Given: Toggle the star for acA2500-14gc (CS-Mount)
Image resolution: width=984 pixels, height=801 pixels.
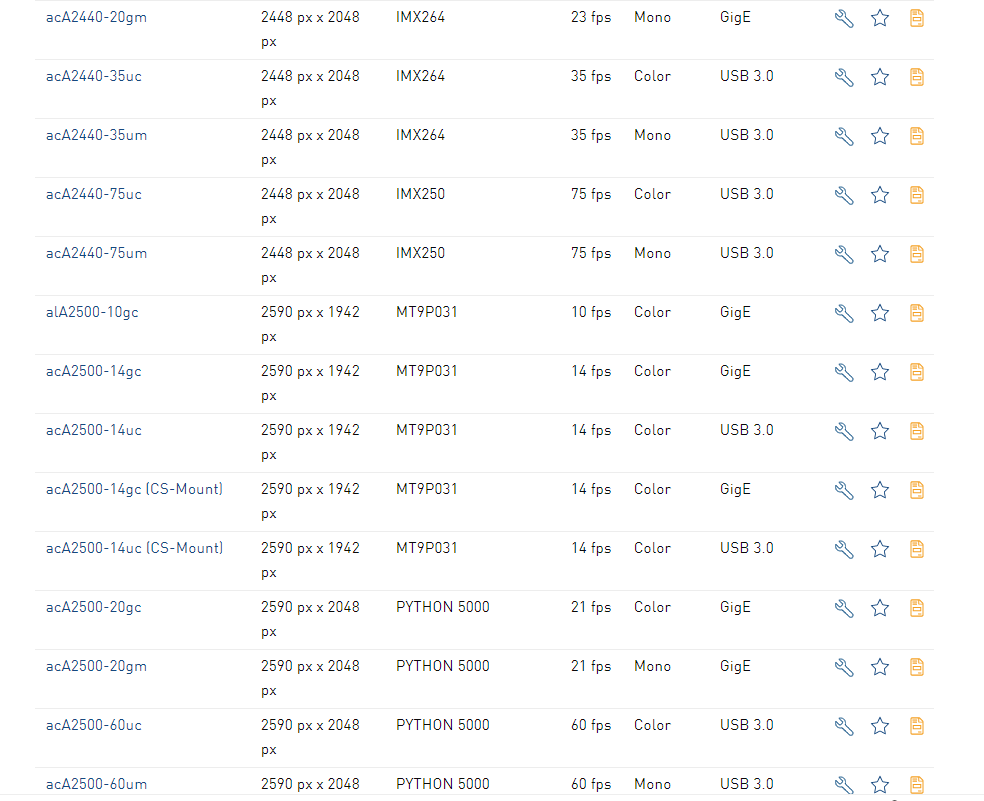Looking at the screenshot, I should tap(880, 490).
